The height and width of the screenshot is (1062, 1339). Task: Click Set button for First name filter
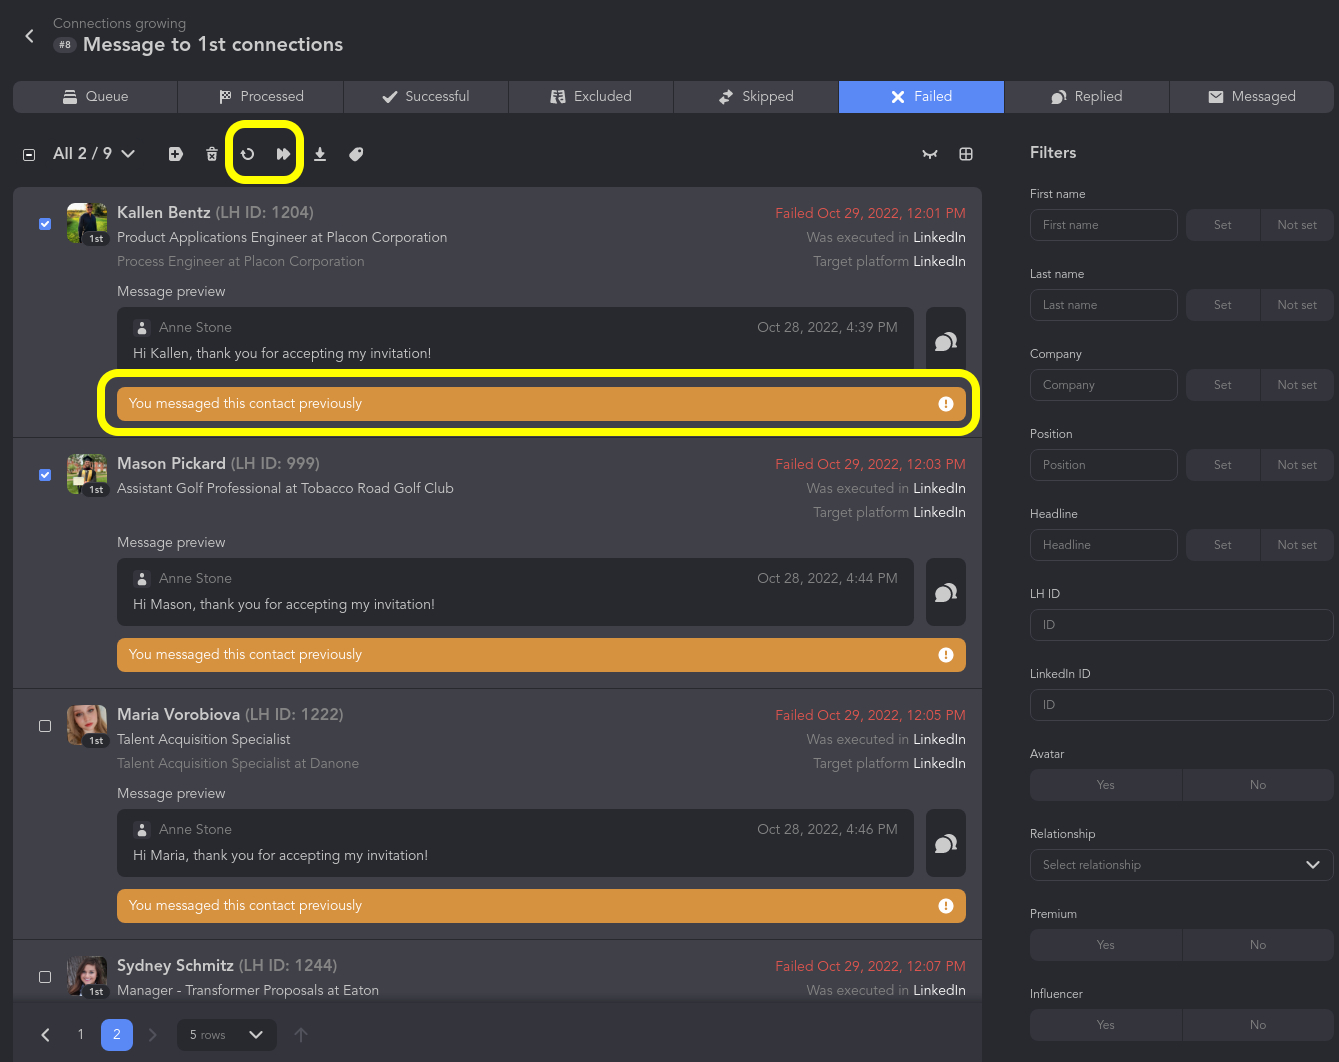[x=1223, y=225]
